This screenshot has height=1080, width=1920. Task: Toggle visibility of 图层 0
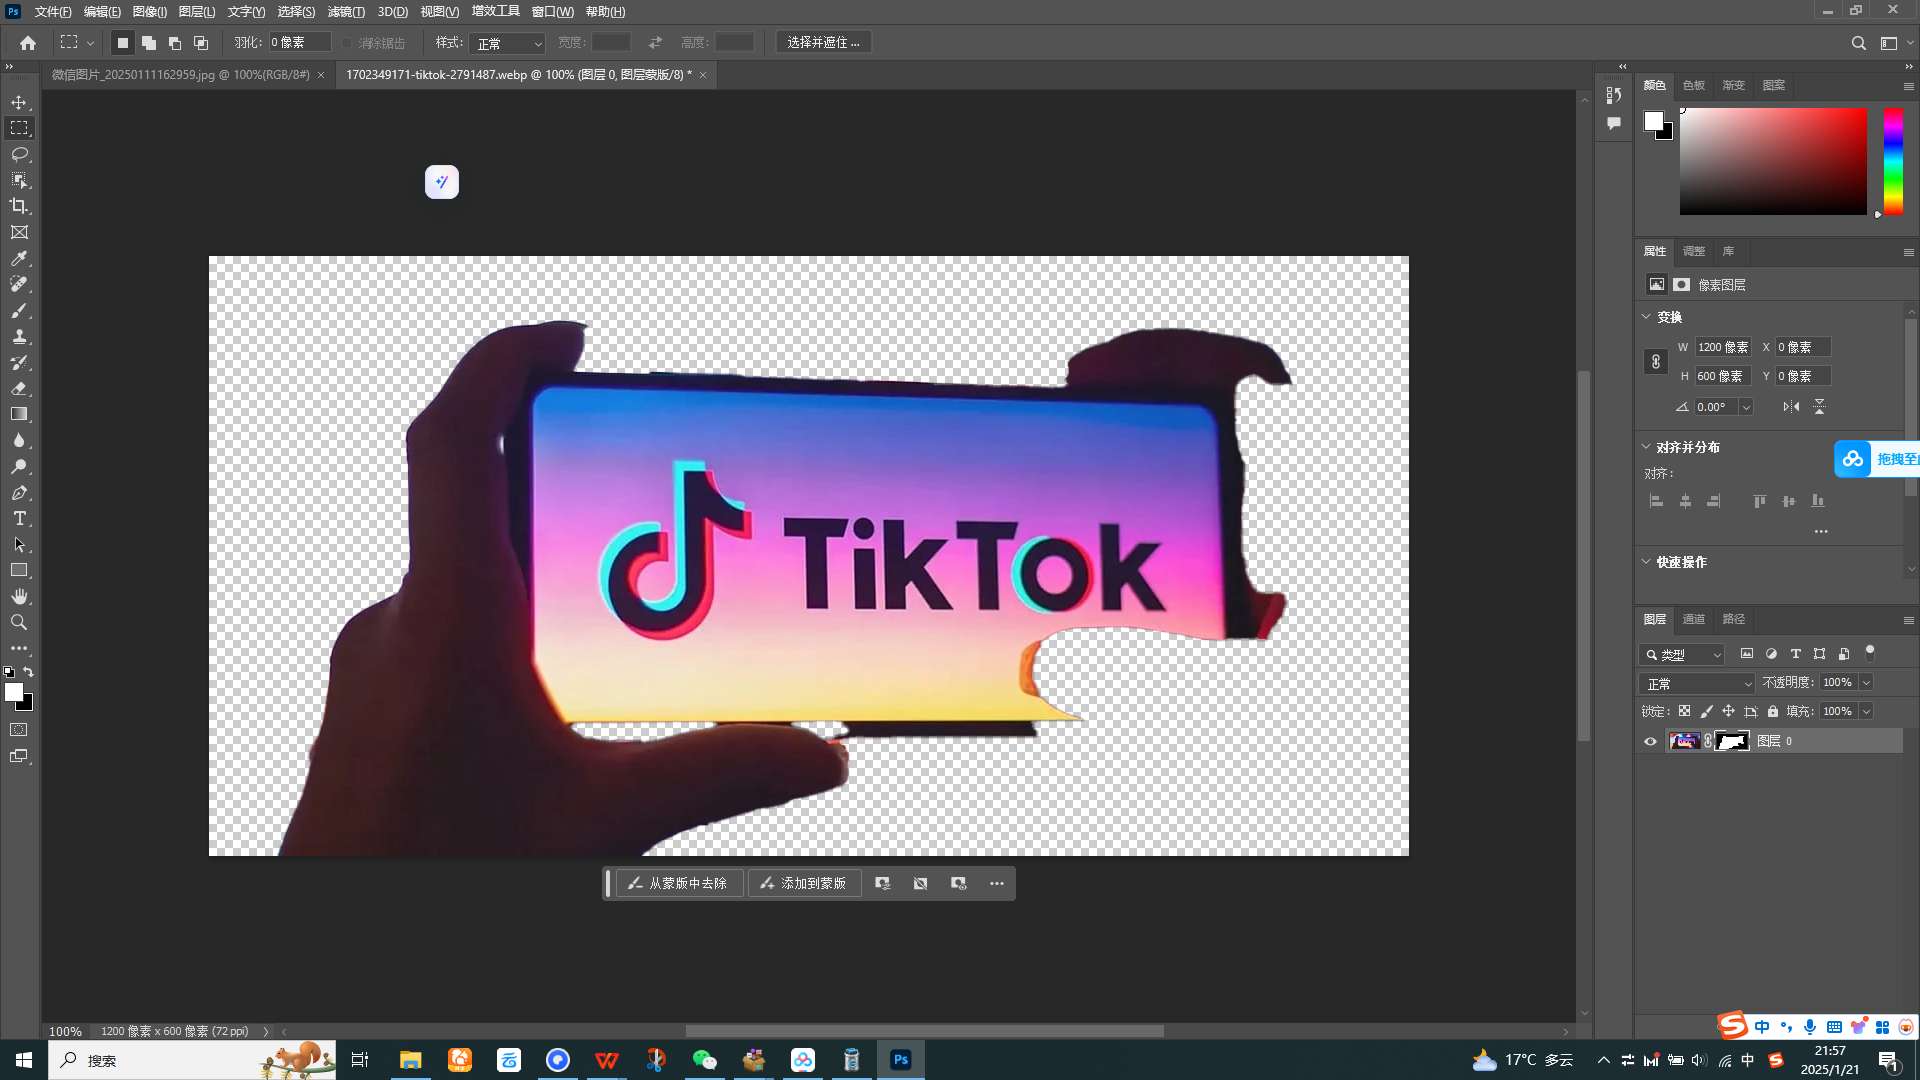pos(1650,741)
